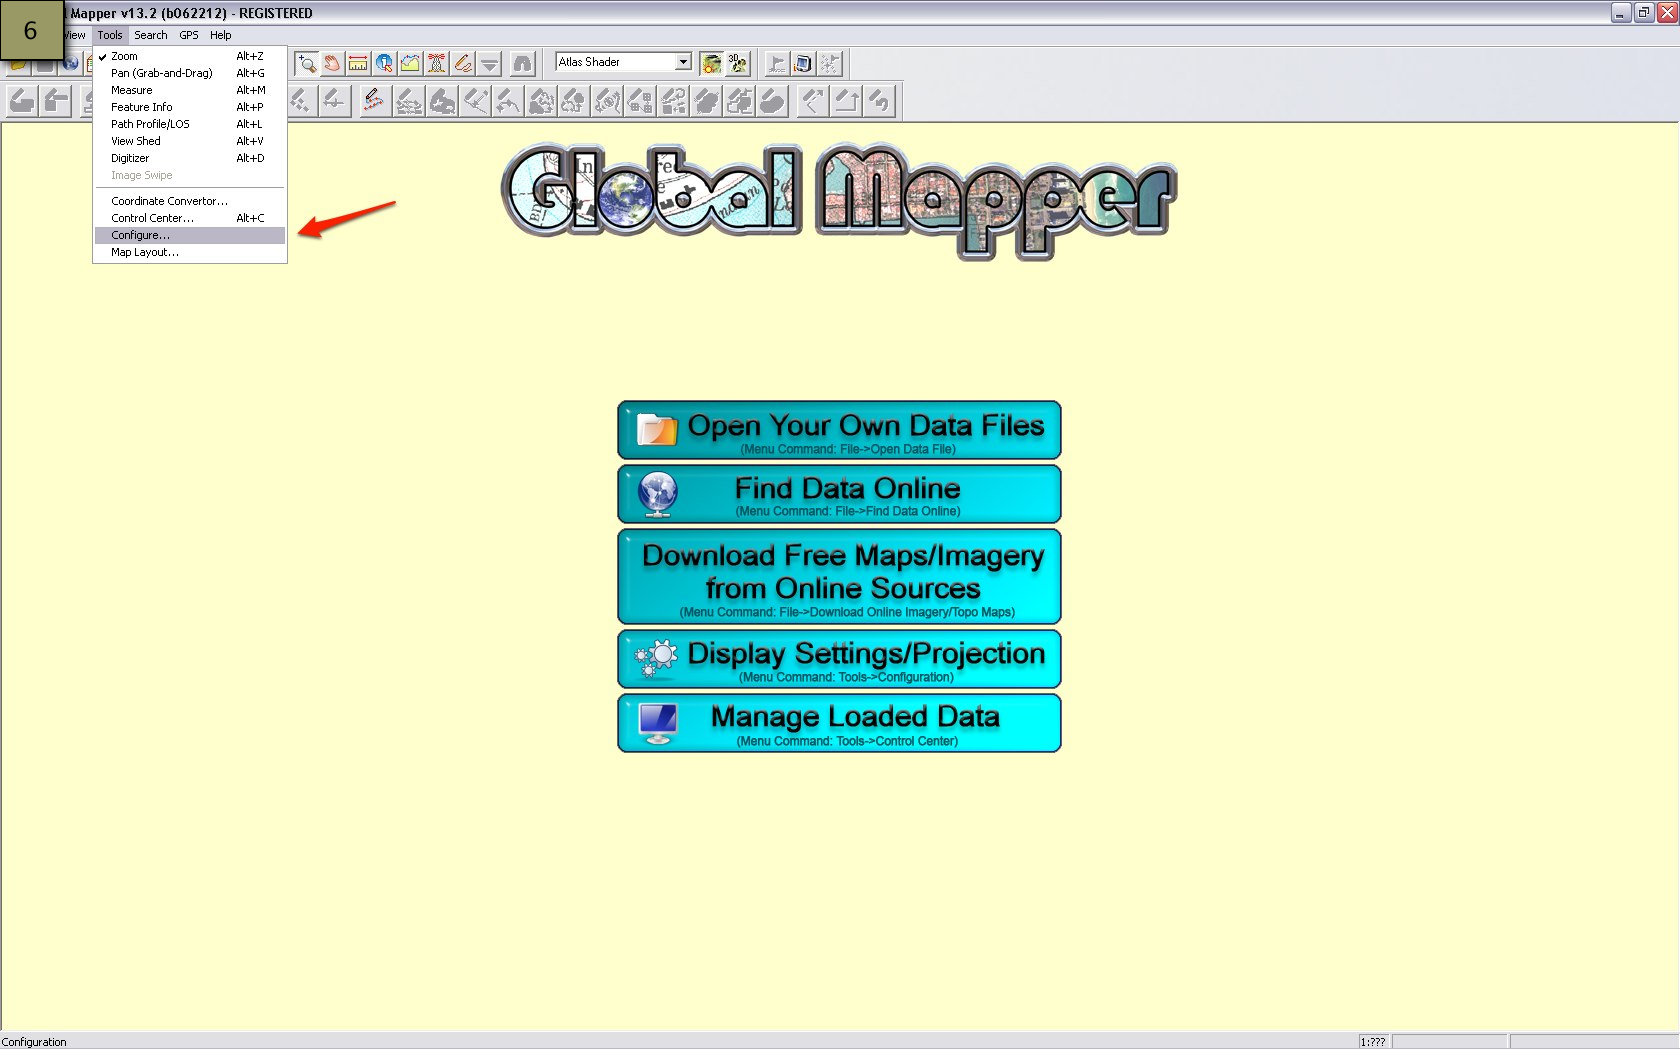The height and width of the screenshot is (1050, 1680).
Task: Click the digitizer create line feature icon
Action: [373, 101]
